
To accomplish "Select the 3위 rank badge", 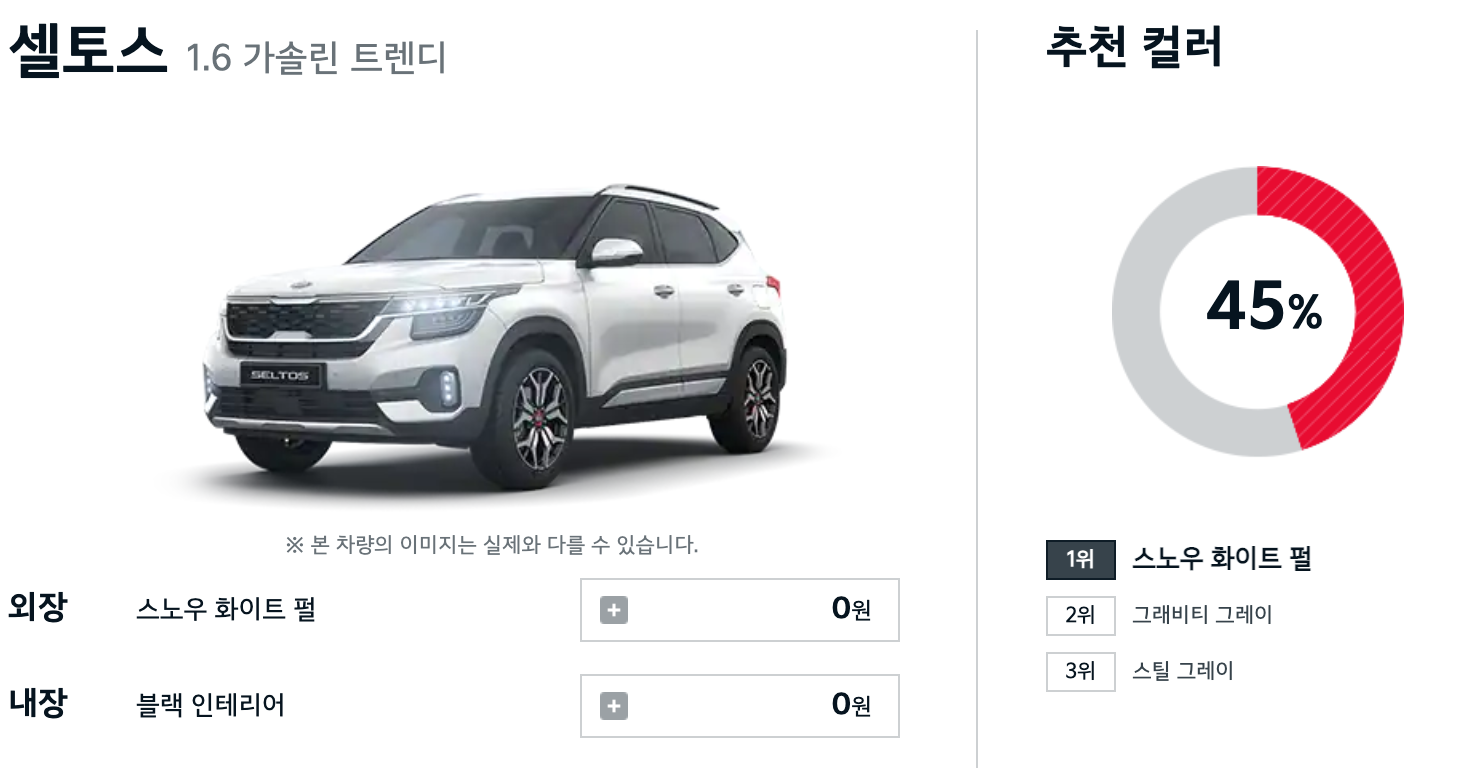I will coord(1080,671).
